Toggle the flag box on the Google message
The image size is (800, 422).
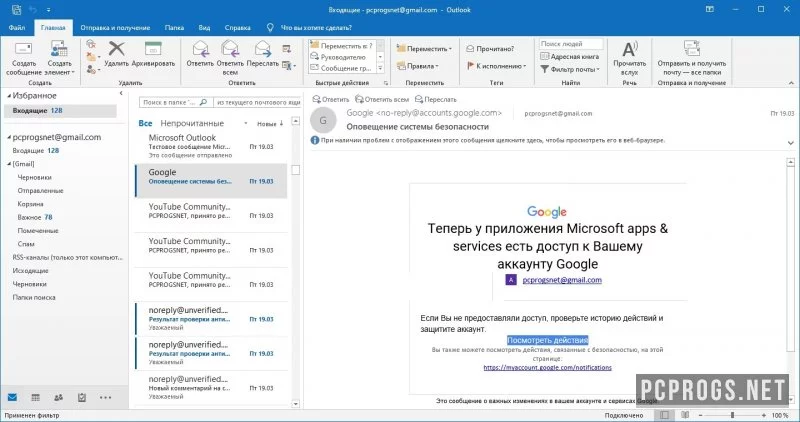(295, 170)
